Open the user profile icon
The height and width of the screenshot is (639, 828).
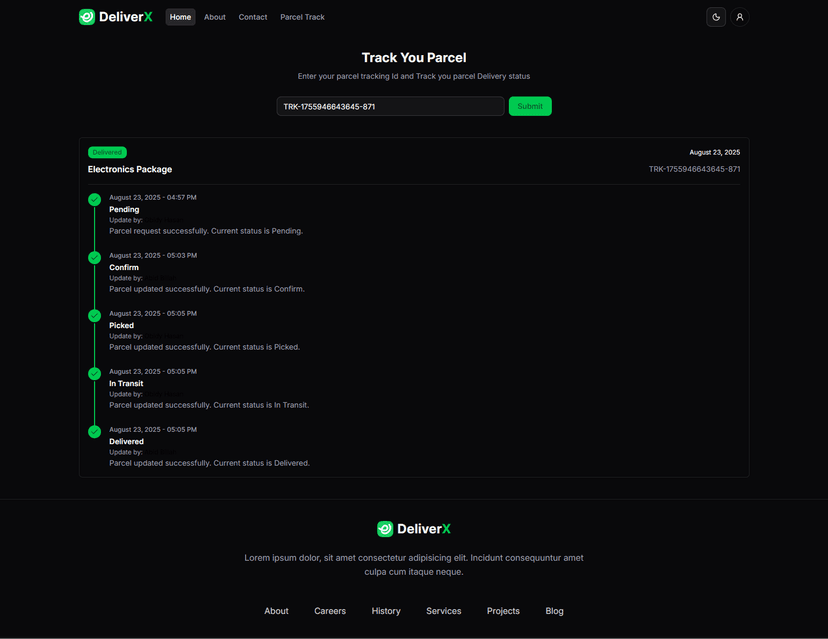click(740, 17)
